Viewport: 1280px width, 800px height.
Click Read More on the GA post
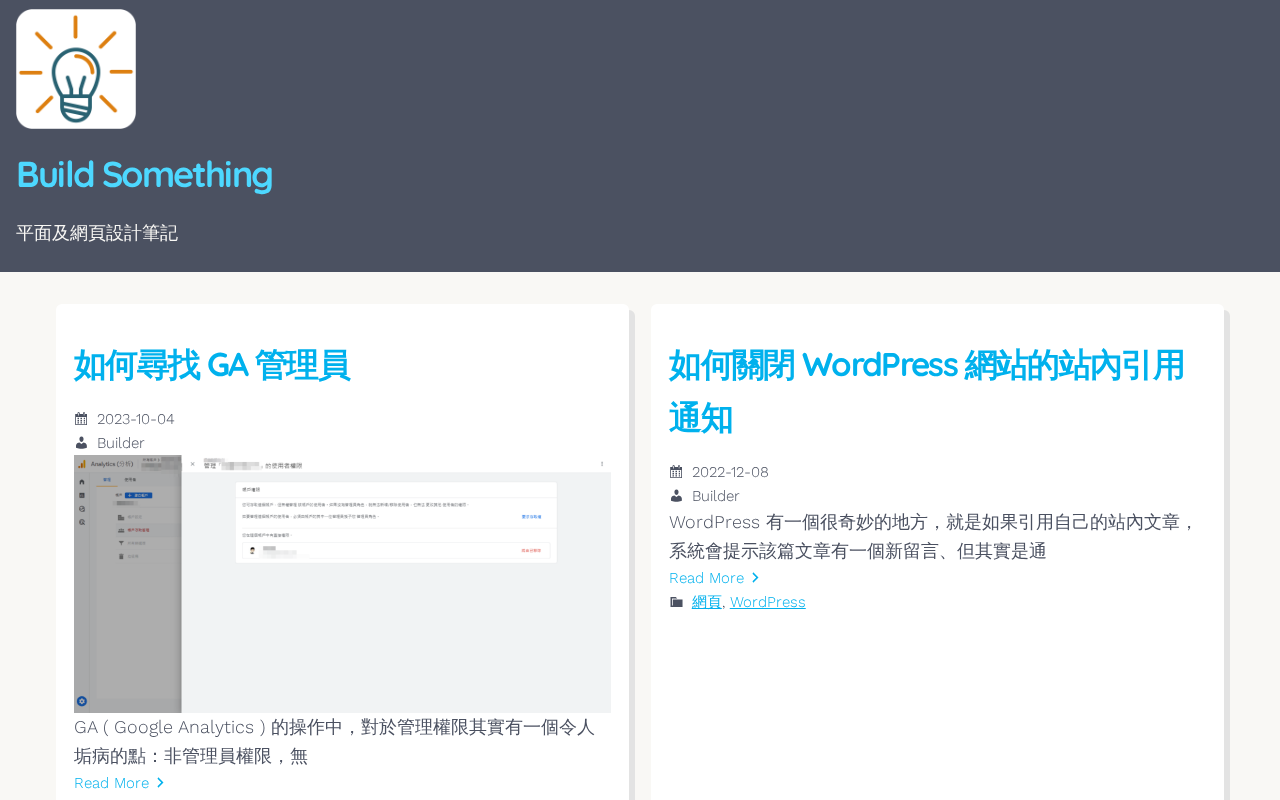pyautogui.click(x=111, y=783)
